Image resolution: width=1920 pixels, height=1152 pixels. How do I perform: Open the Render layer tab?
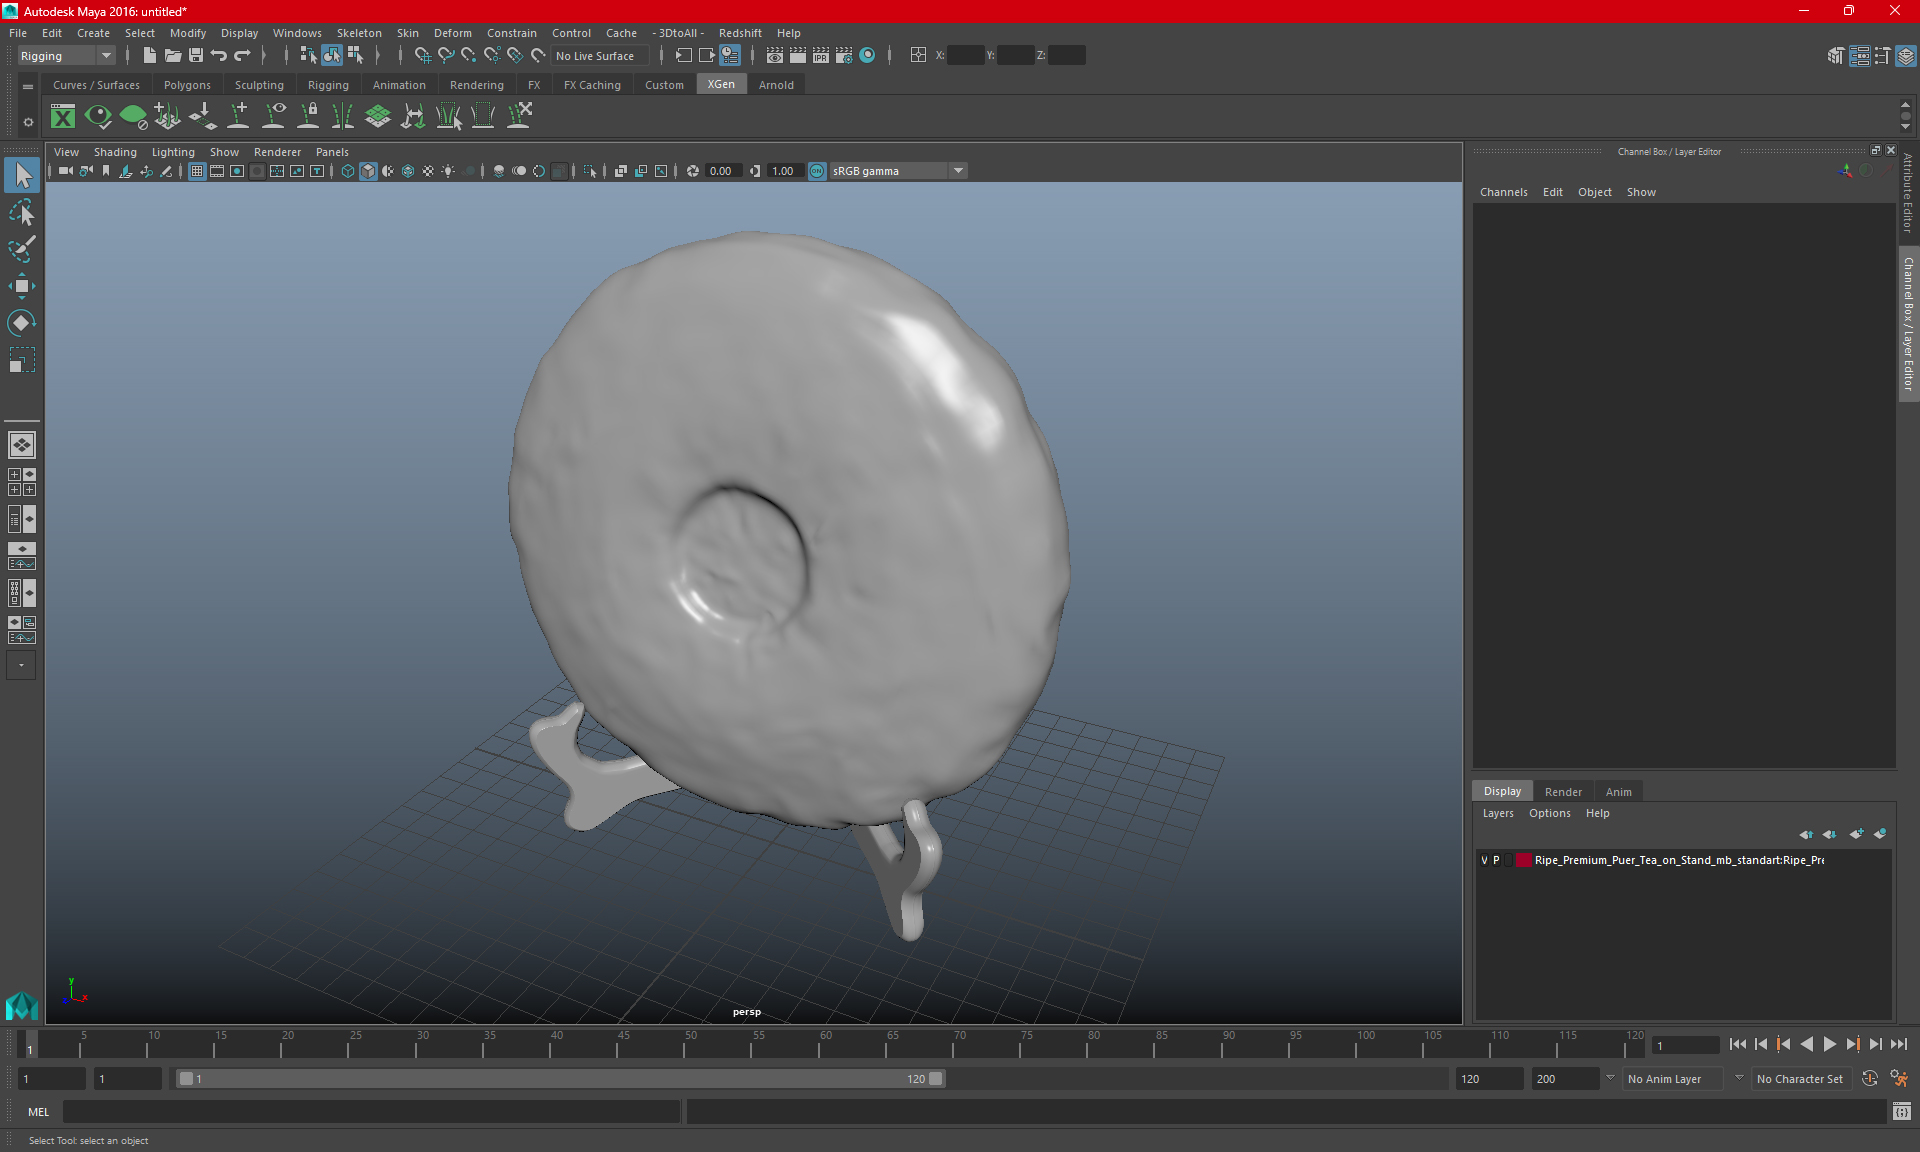tap(1563, 791)
